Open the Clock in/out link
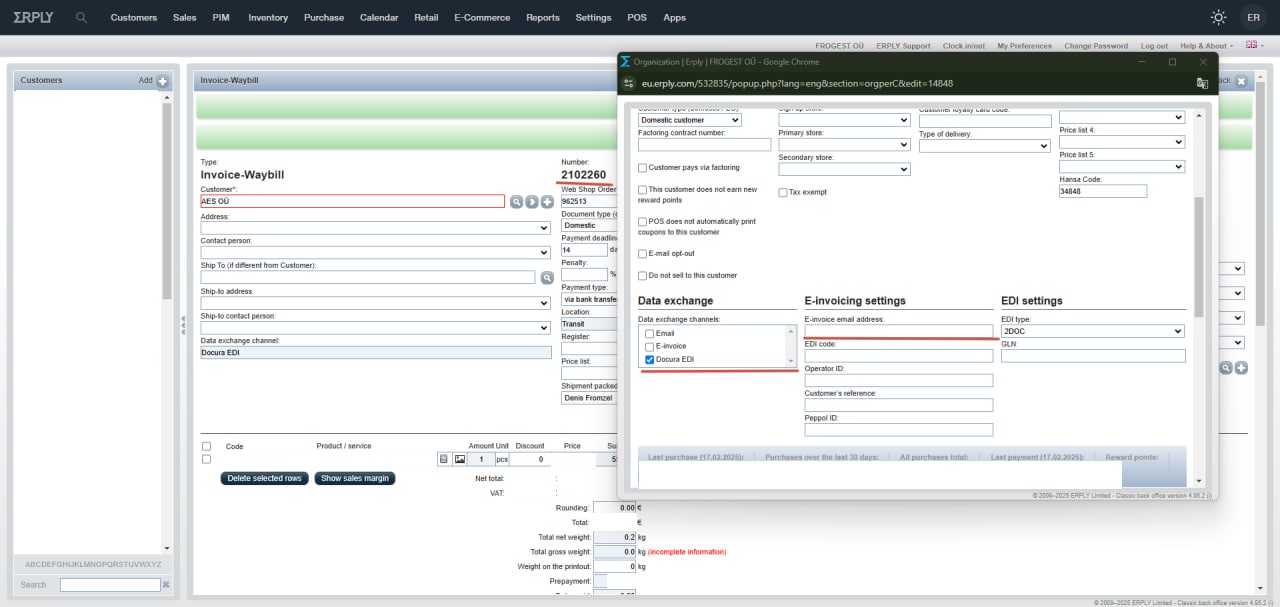 tap(964, 46)
